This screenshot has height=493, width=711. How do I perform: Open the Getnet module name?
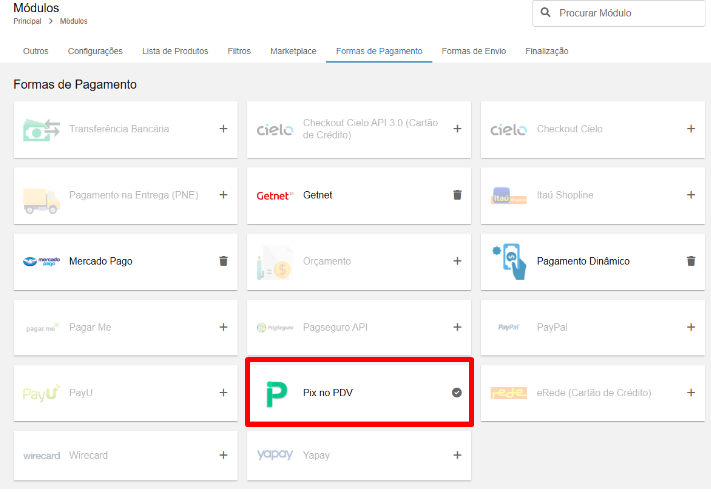click(x=317, y=195)
